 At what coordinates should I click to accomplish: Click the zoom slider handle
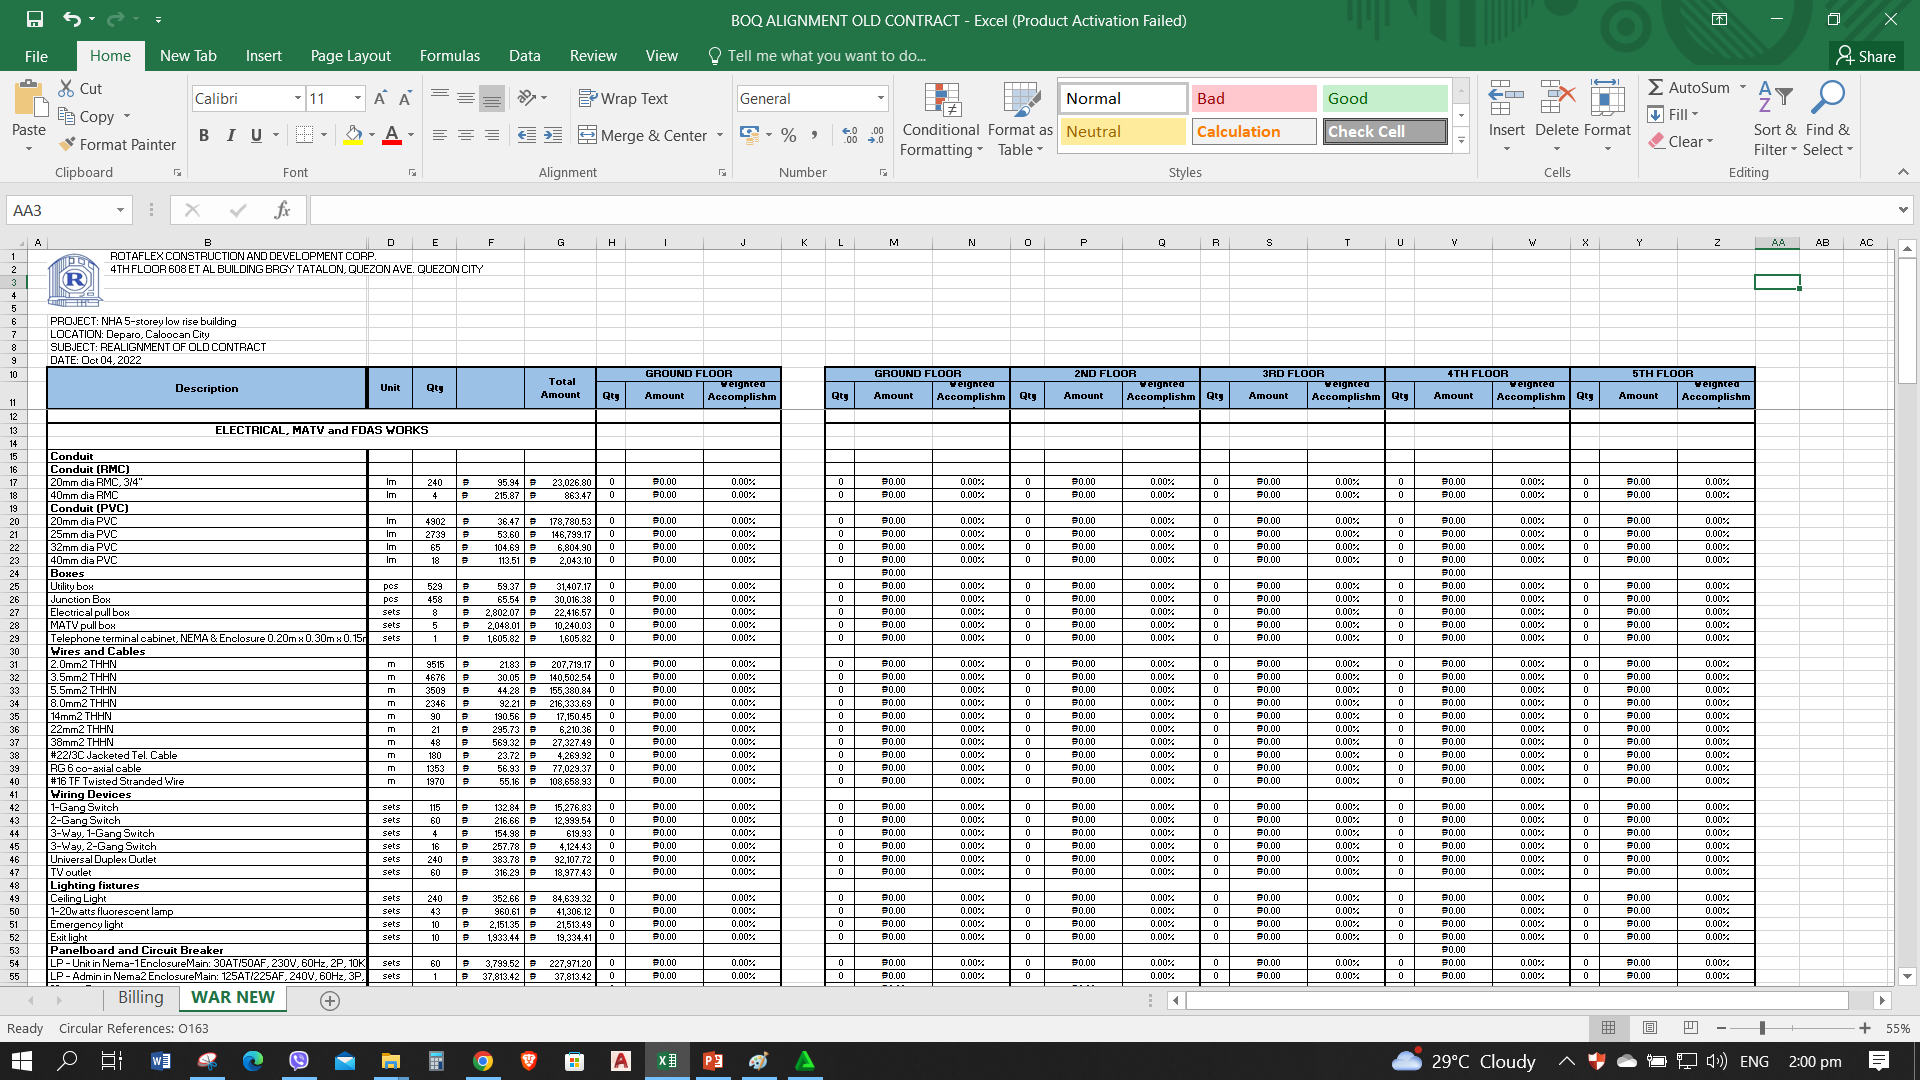tap(1762, 1028)
